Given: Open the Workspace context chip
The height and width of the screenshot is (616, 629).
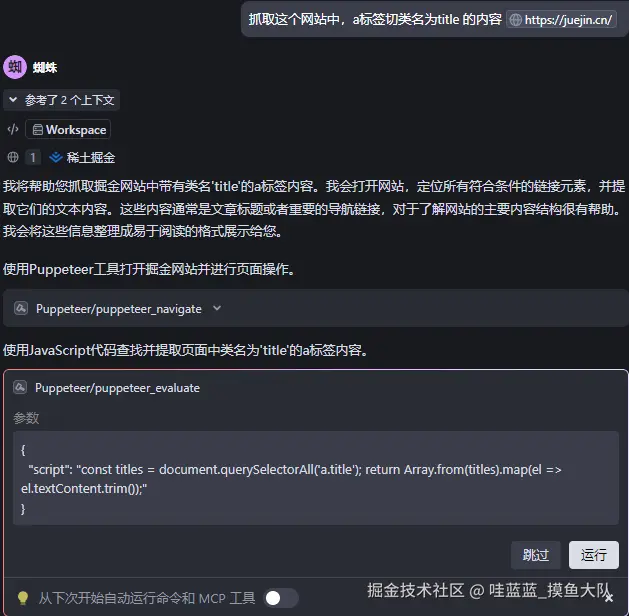Looking at the screenshot, I should [68, 130].
